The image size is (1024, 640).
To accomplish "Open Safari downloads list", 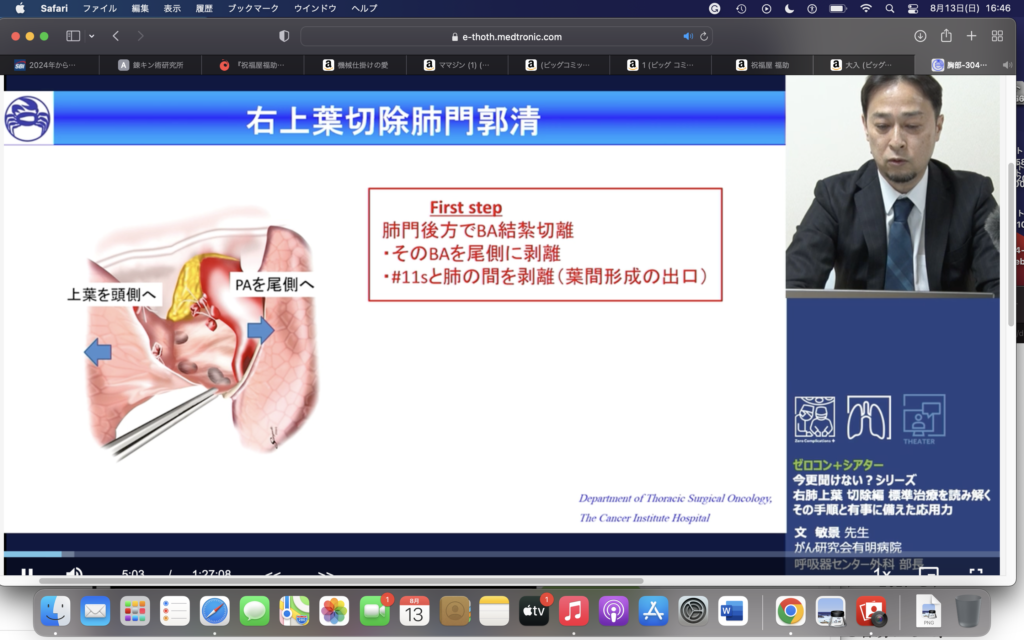I will (x=920, y=36).
